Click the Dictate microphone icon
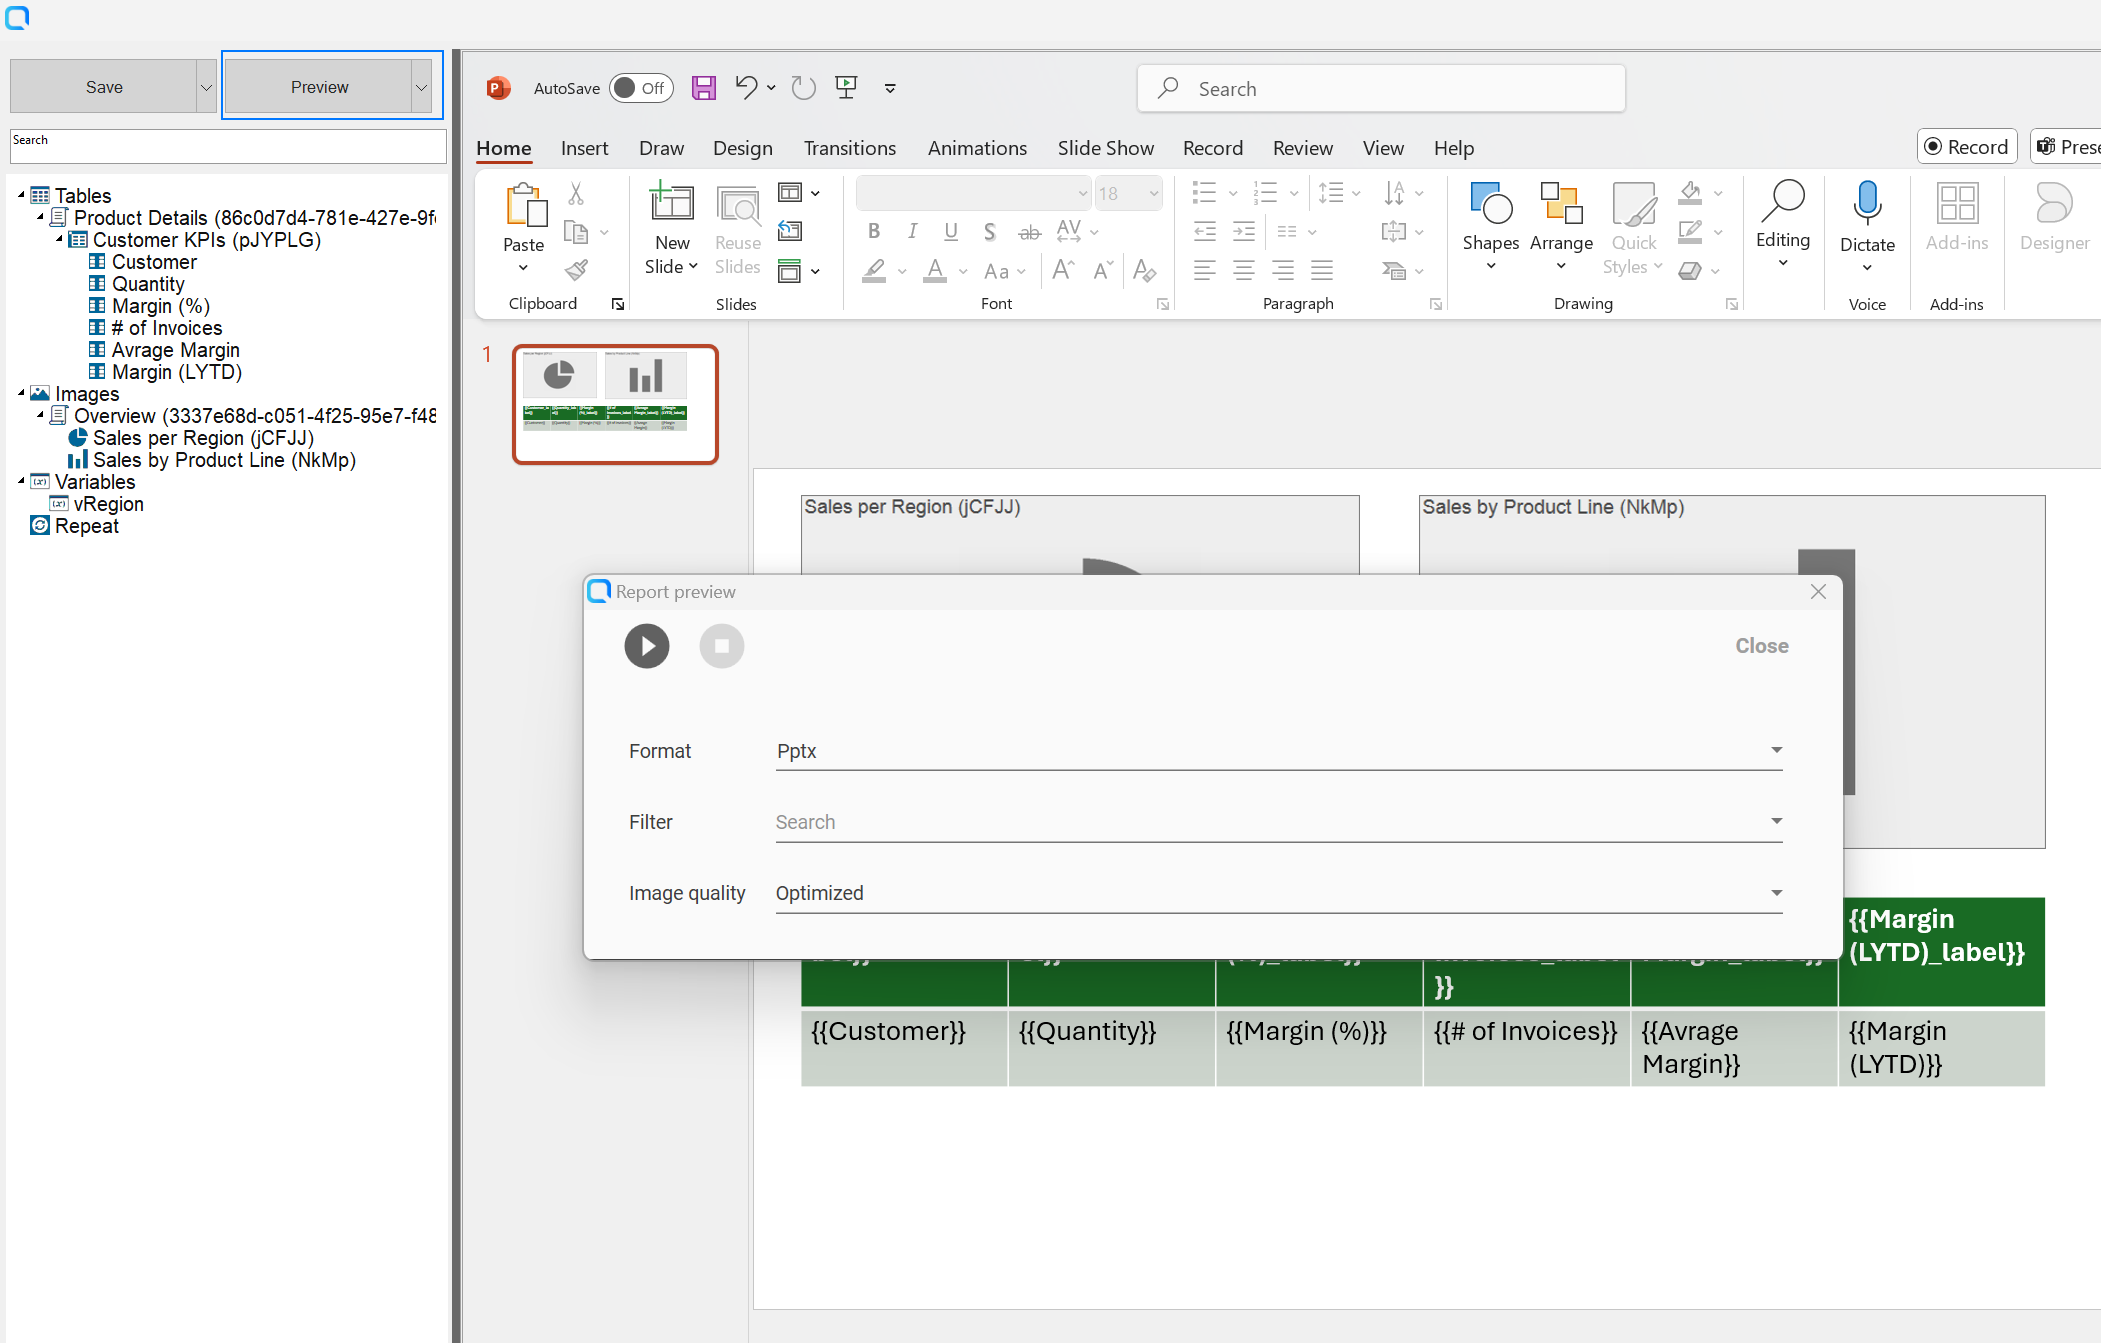This screenshot has height=1343, width=2101. 1867,203
